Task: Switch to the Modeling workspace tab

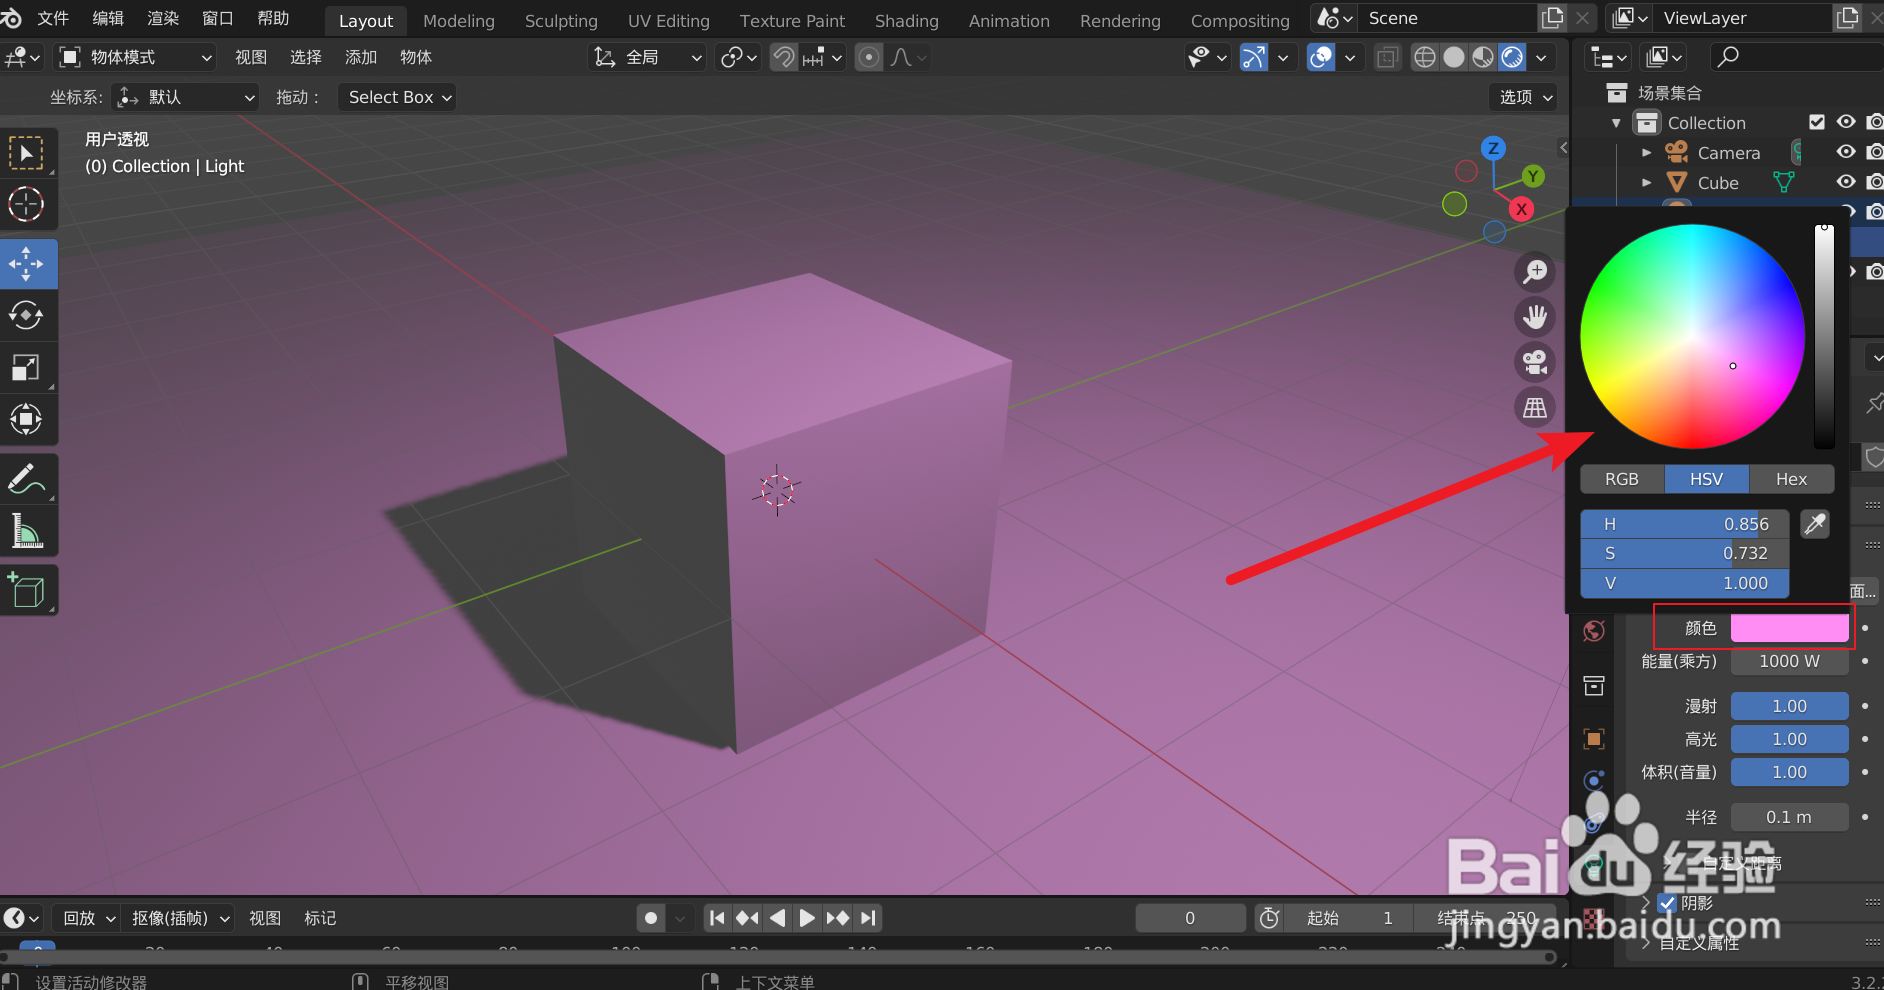Action: coord(459,21)
